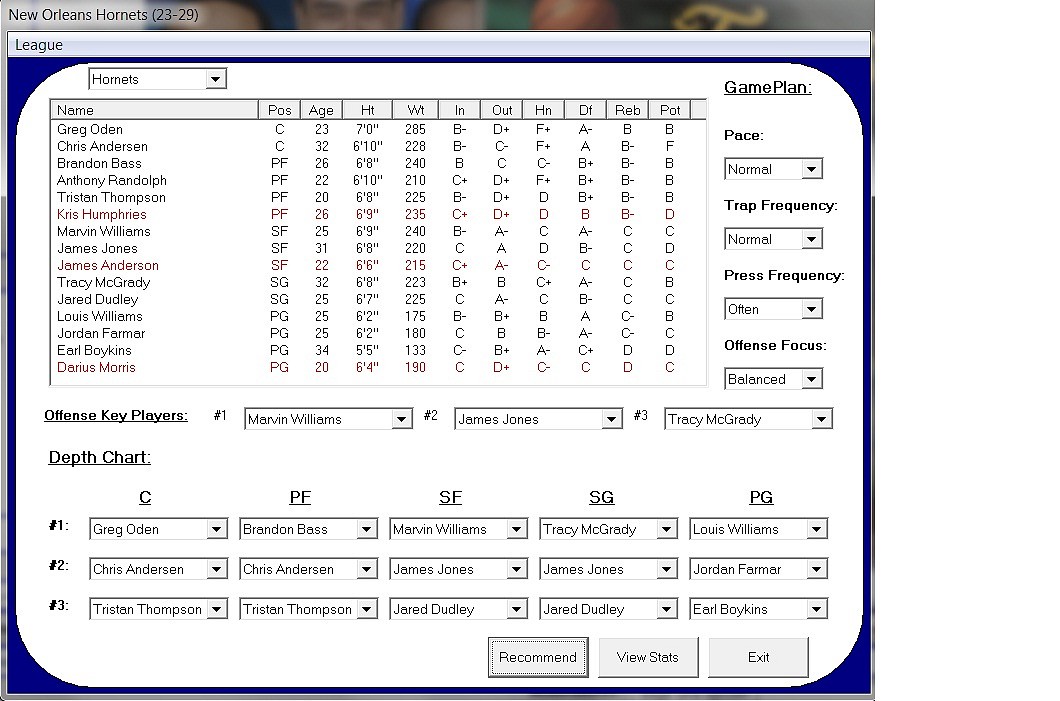Select Tracy McGrady roster row
Image resolution: width=1060 pixels, height=701 pixels.
tap(379, 282)
